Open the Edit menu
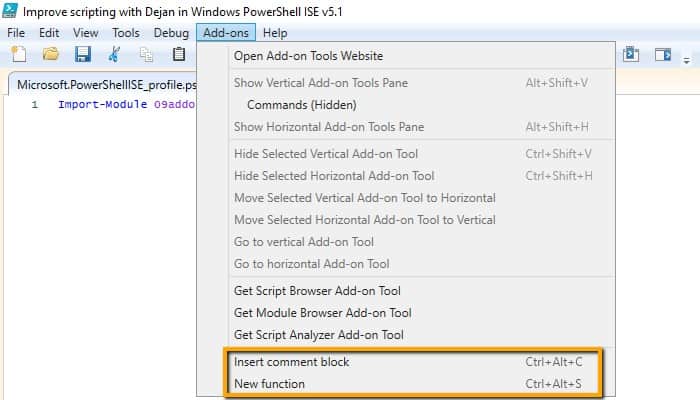 [x=49, y=33]
